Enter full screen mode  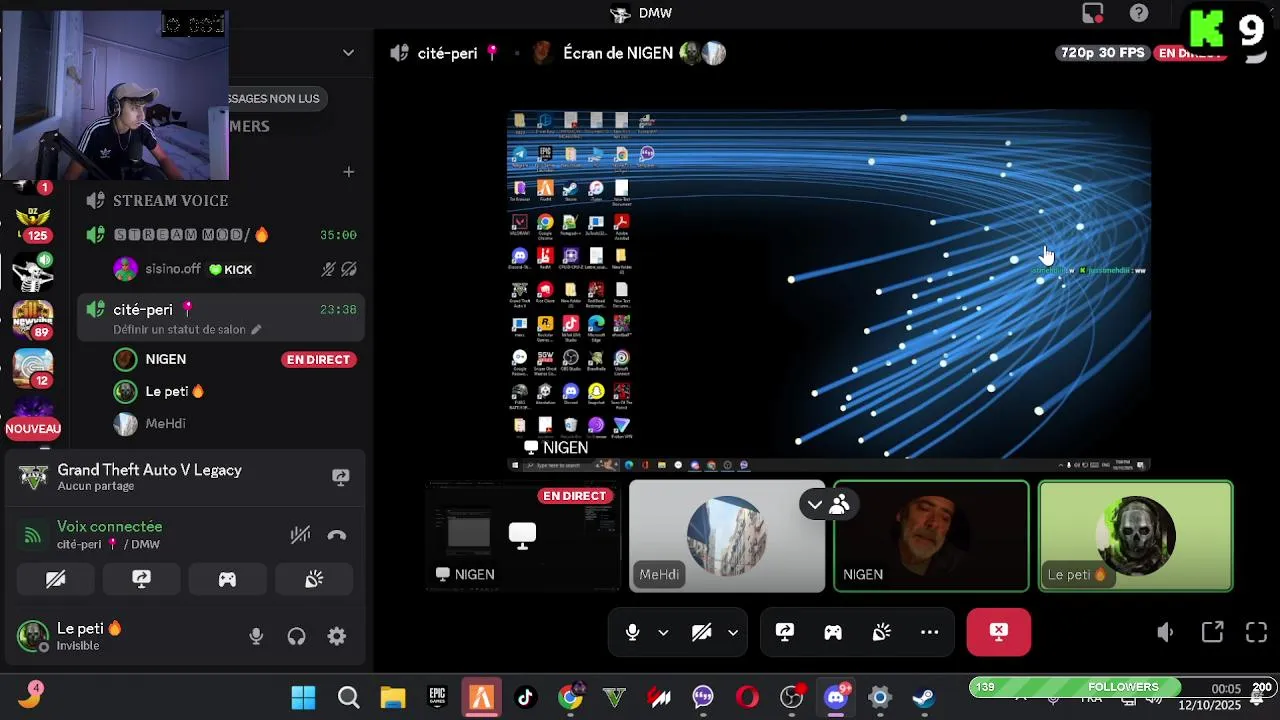click(1257, 632)
